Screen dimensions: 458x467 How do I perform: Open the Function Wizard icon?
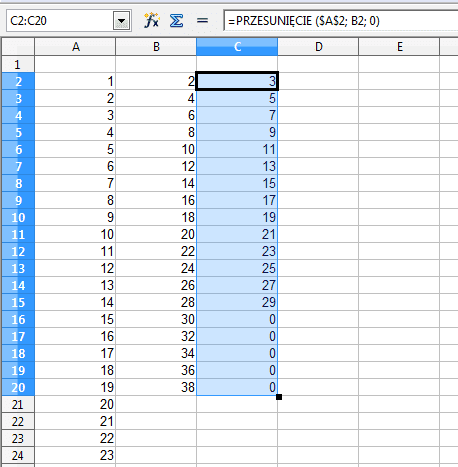(x=152, y=21)
